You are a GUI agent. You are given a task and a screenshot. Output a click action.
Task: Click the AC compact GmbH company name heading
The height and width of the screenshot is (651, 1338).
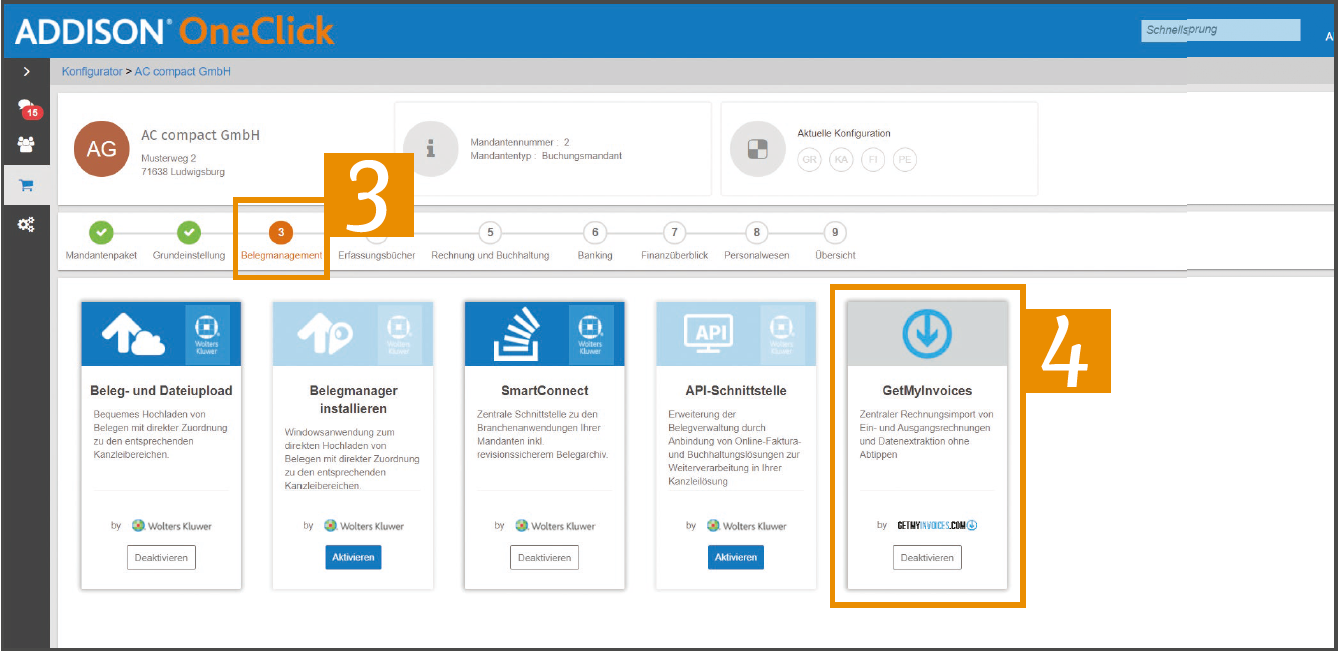[201, 135]
